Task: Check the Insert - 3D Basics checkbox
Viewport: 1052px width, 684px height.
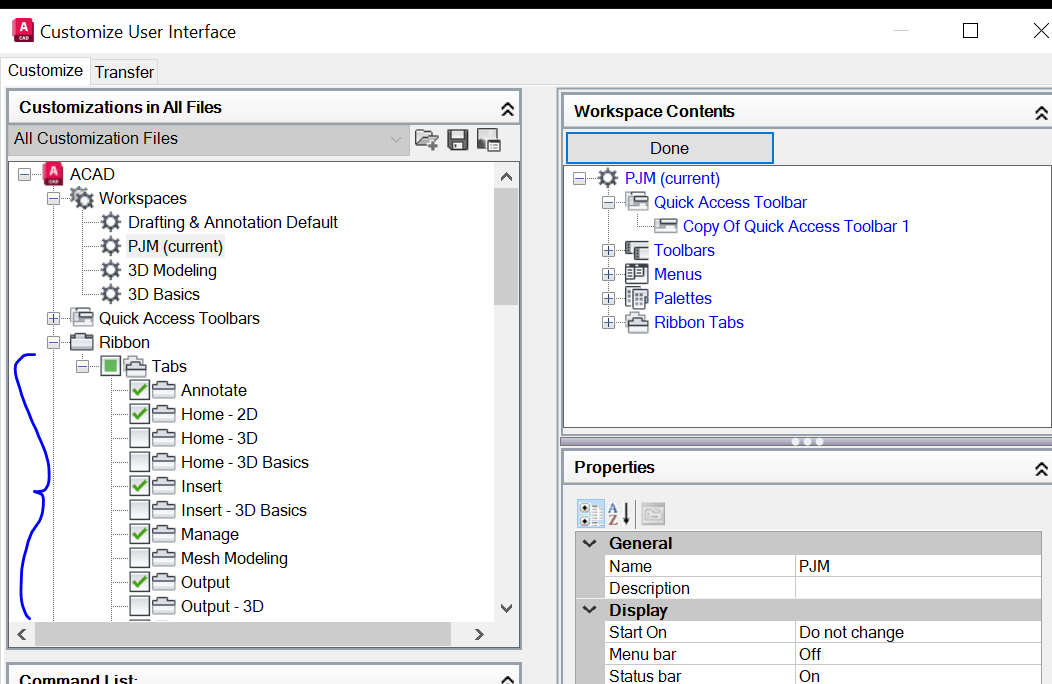Action: [140, 510]
